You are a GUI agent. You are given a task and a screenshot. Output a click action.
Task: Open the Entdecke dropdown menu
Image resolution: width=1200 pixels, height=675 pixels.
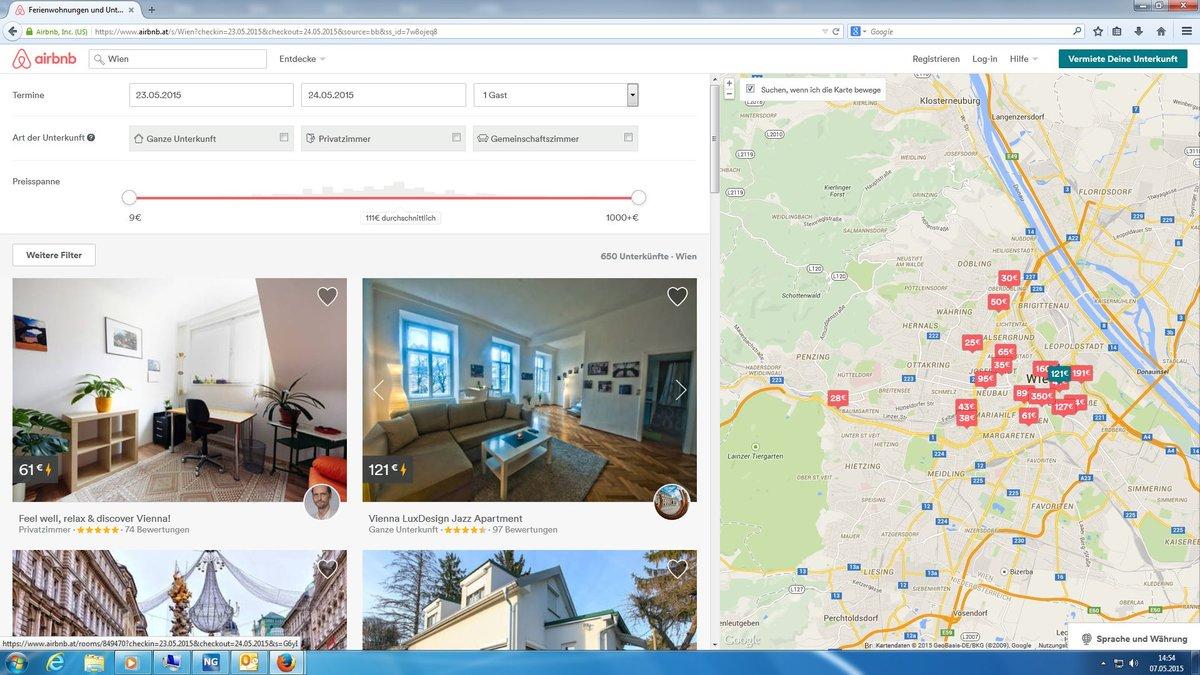coord(302,59)
